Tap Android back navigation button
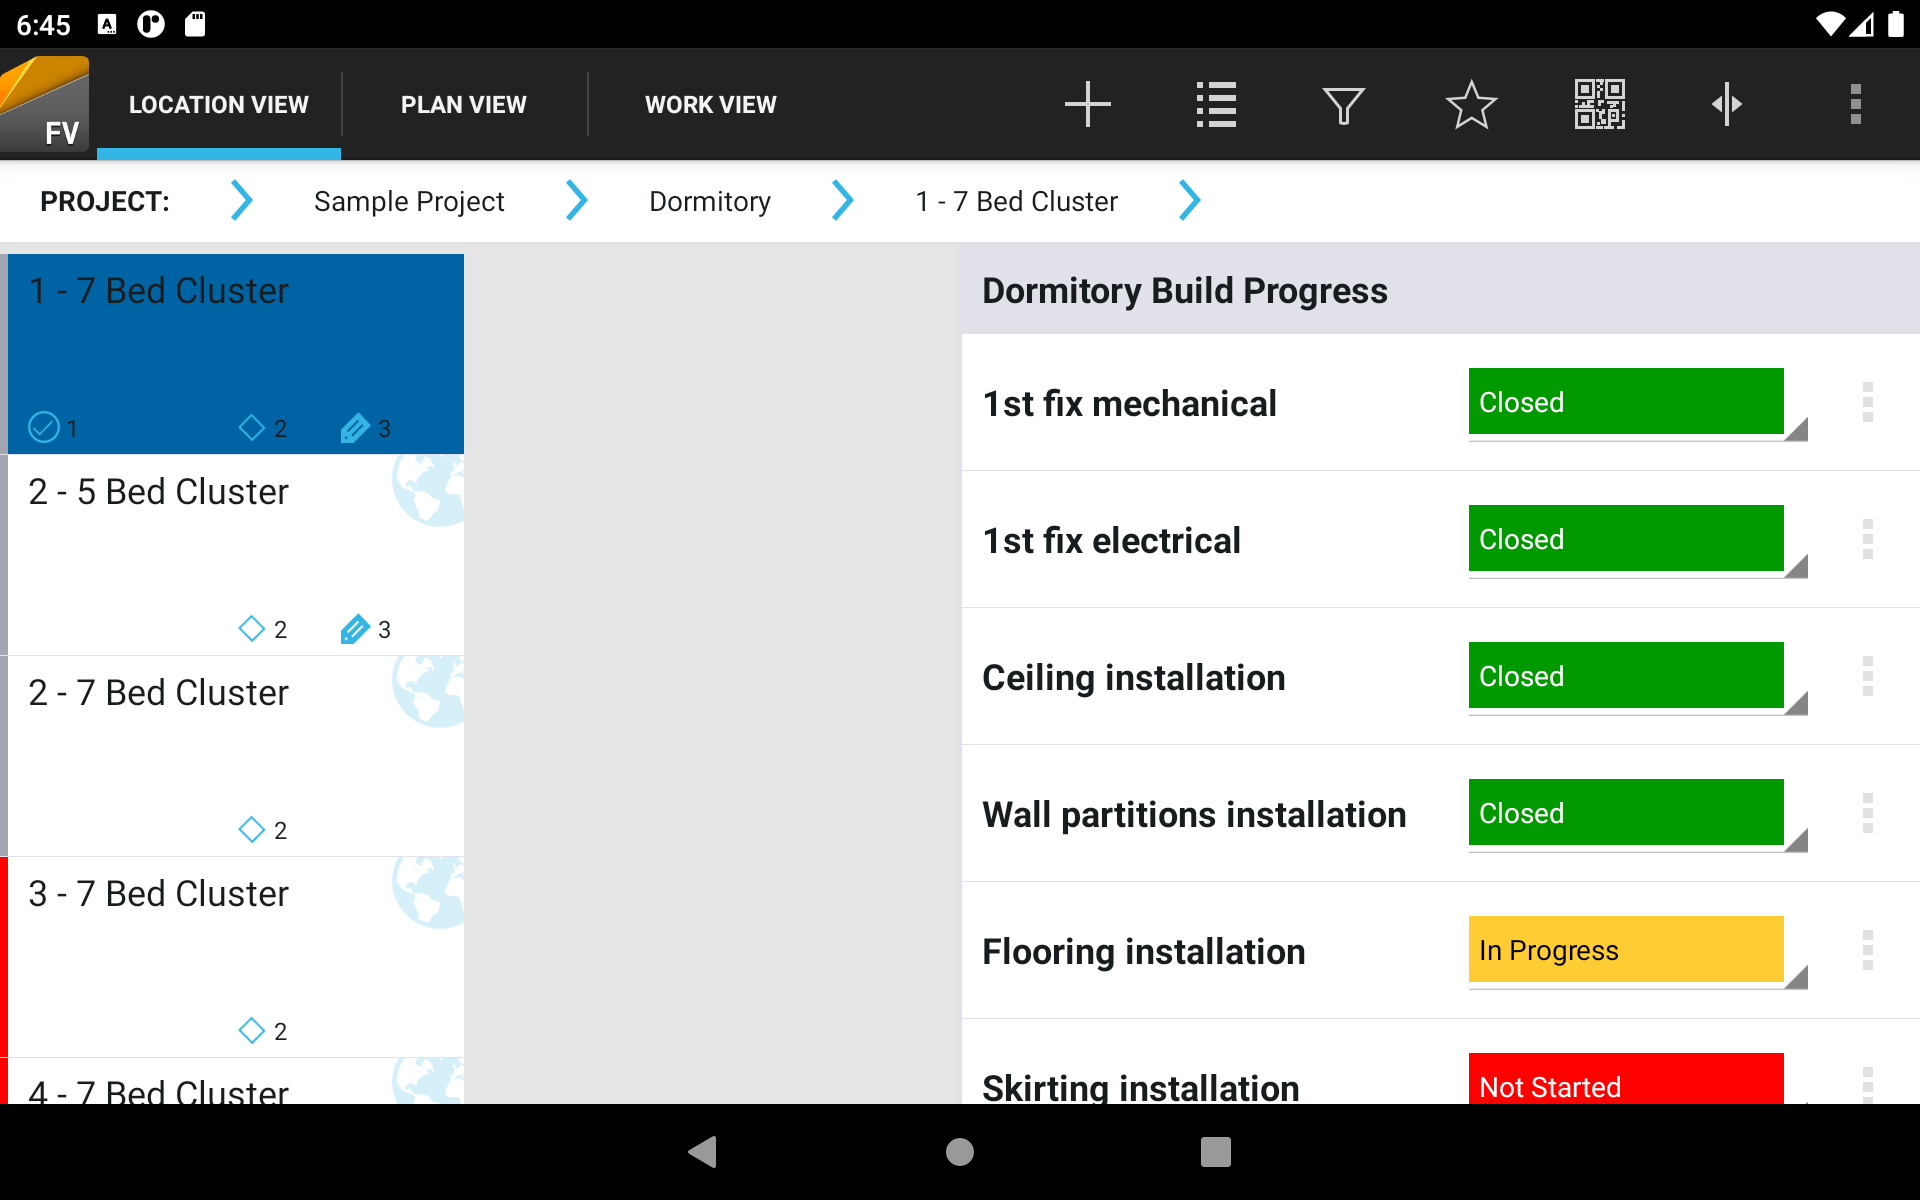The image size is (1920, 1200). [x=703, y=1152]
